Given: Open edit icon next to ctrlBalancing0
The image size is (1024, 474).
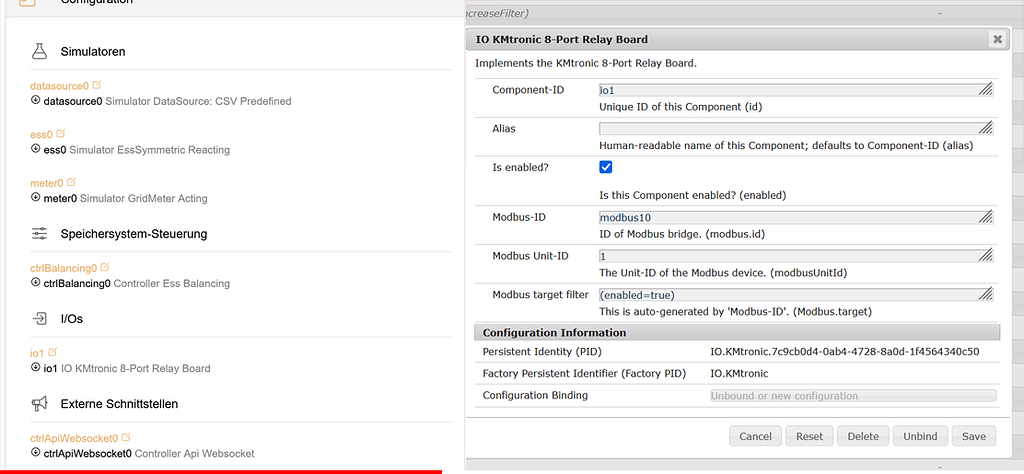Looking at the screenshot, I should point(104,267).
